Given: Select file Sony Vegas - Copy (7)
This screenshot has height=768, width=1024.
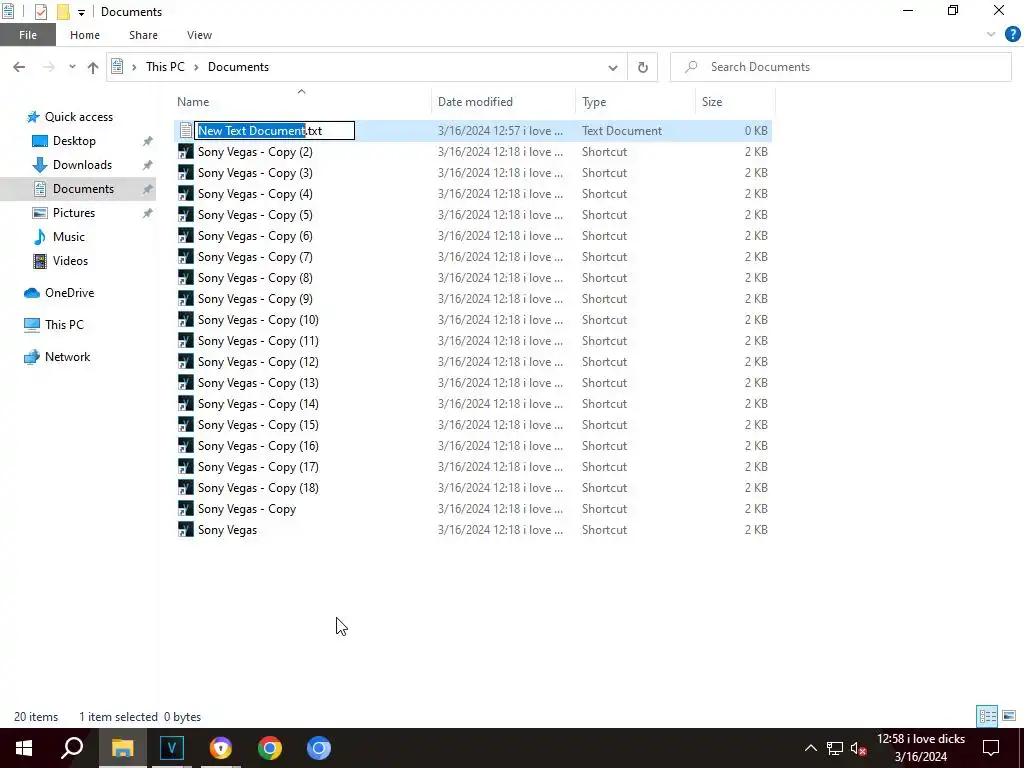Looking at the screenshot, I should tap(255, 257).
